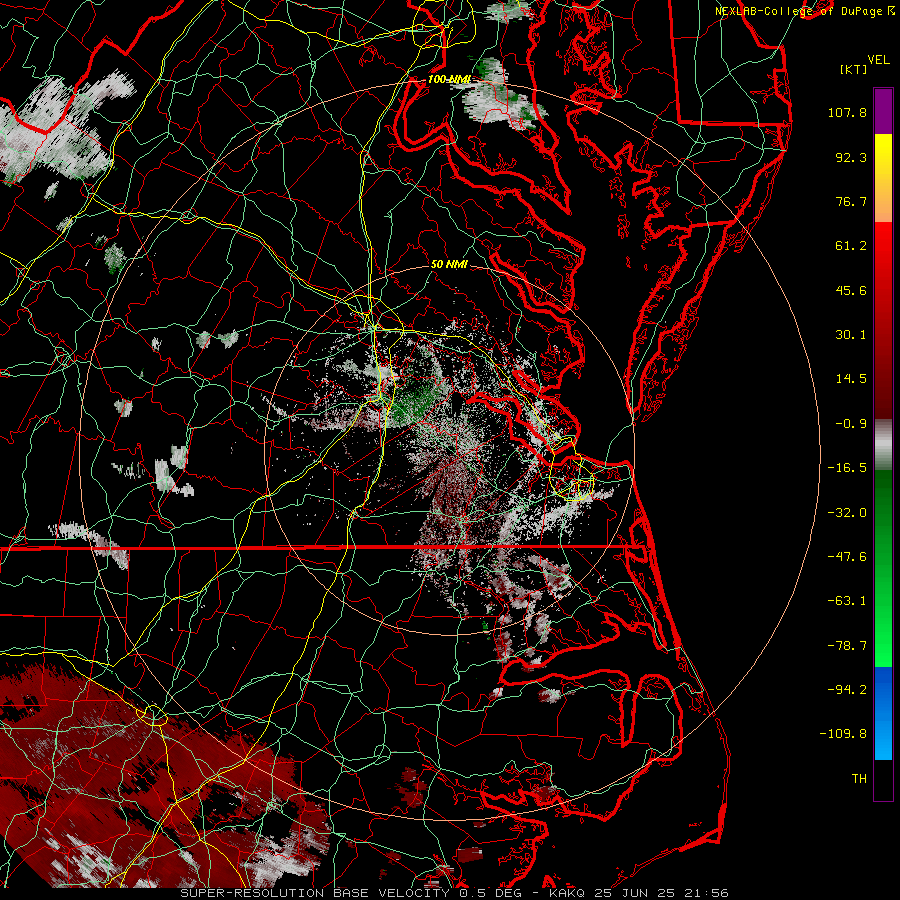Click the yellow segment of the color bar
The height and width of the screenshot is (900, 900).
(x=883, y=156)
